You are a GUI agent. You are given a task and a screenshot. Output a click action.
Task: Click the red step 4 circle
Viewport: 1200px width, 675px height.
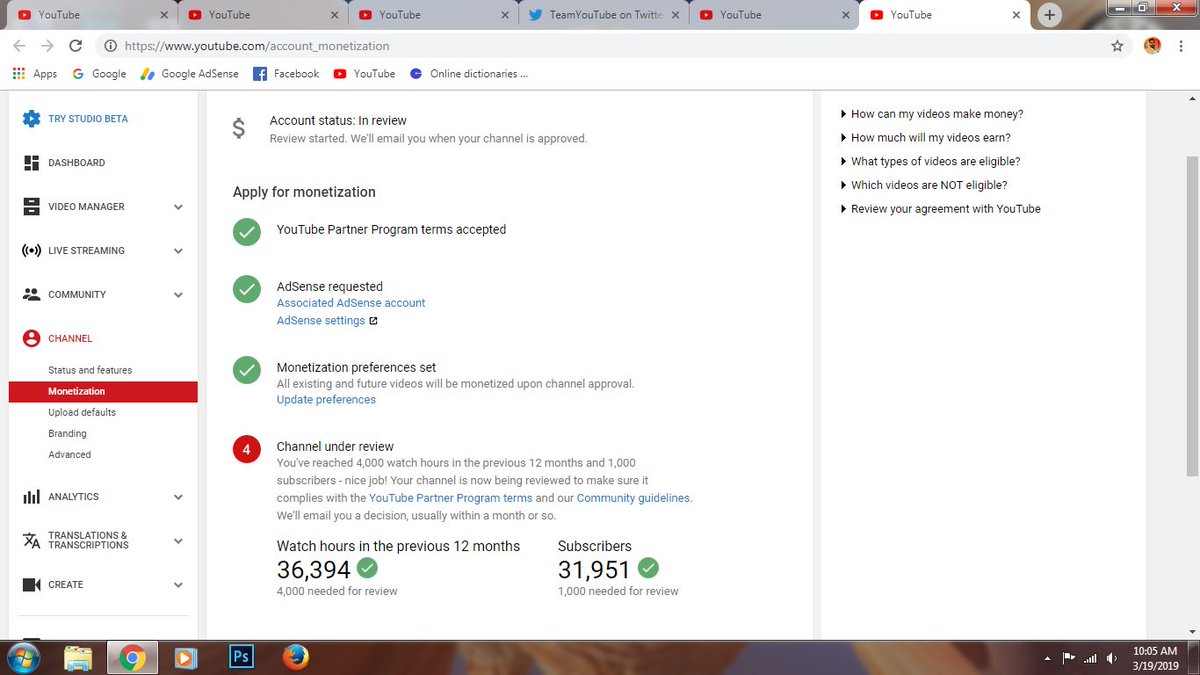pyautogui.click(x=246, y=450)
